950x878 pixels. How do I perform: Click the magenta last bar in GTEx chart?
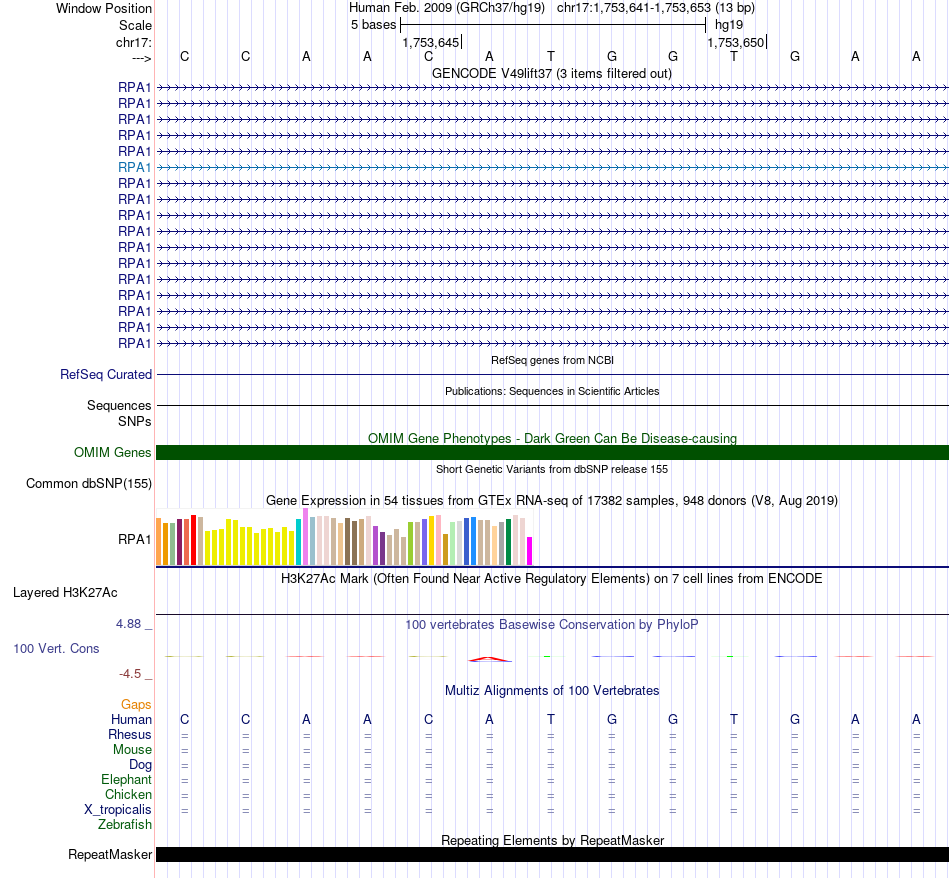click(x=530, y=551)
